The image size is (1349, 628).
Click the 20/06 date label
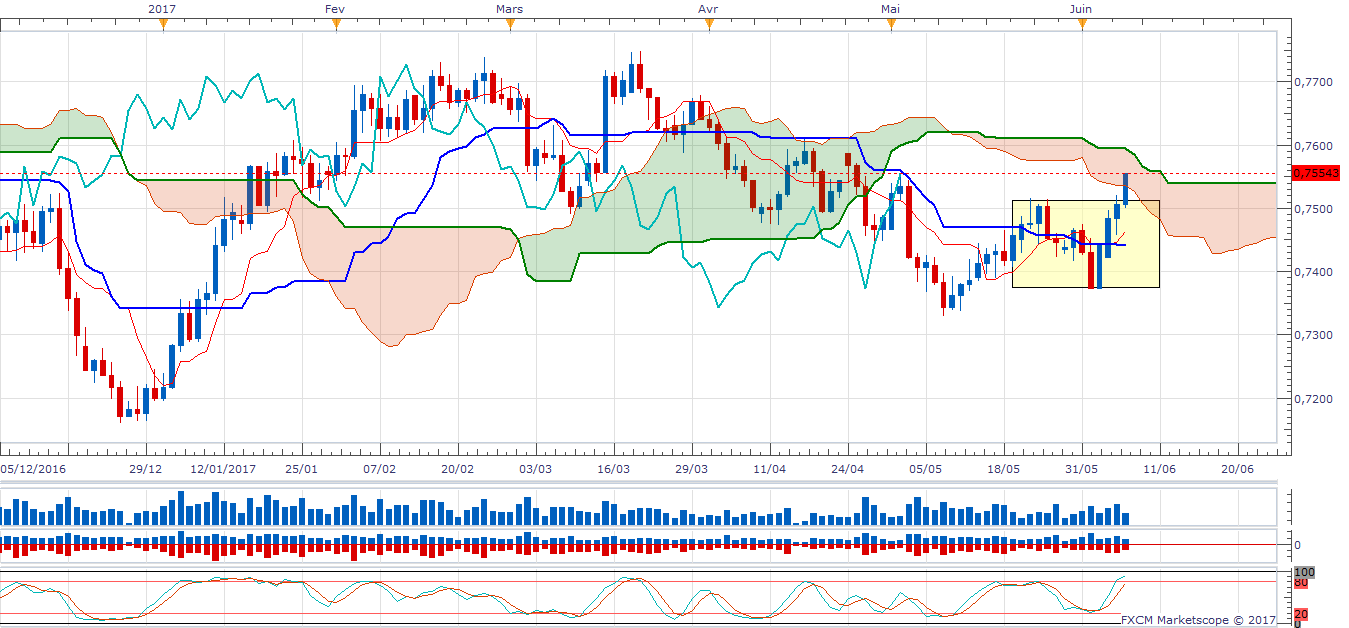tap(1238, 467)
